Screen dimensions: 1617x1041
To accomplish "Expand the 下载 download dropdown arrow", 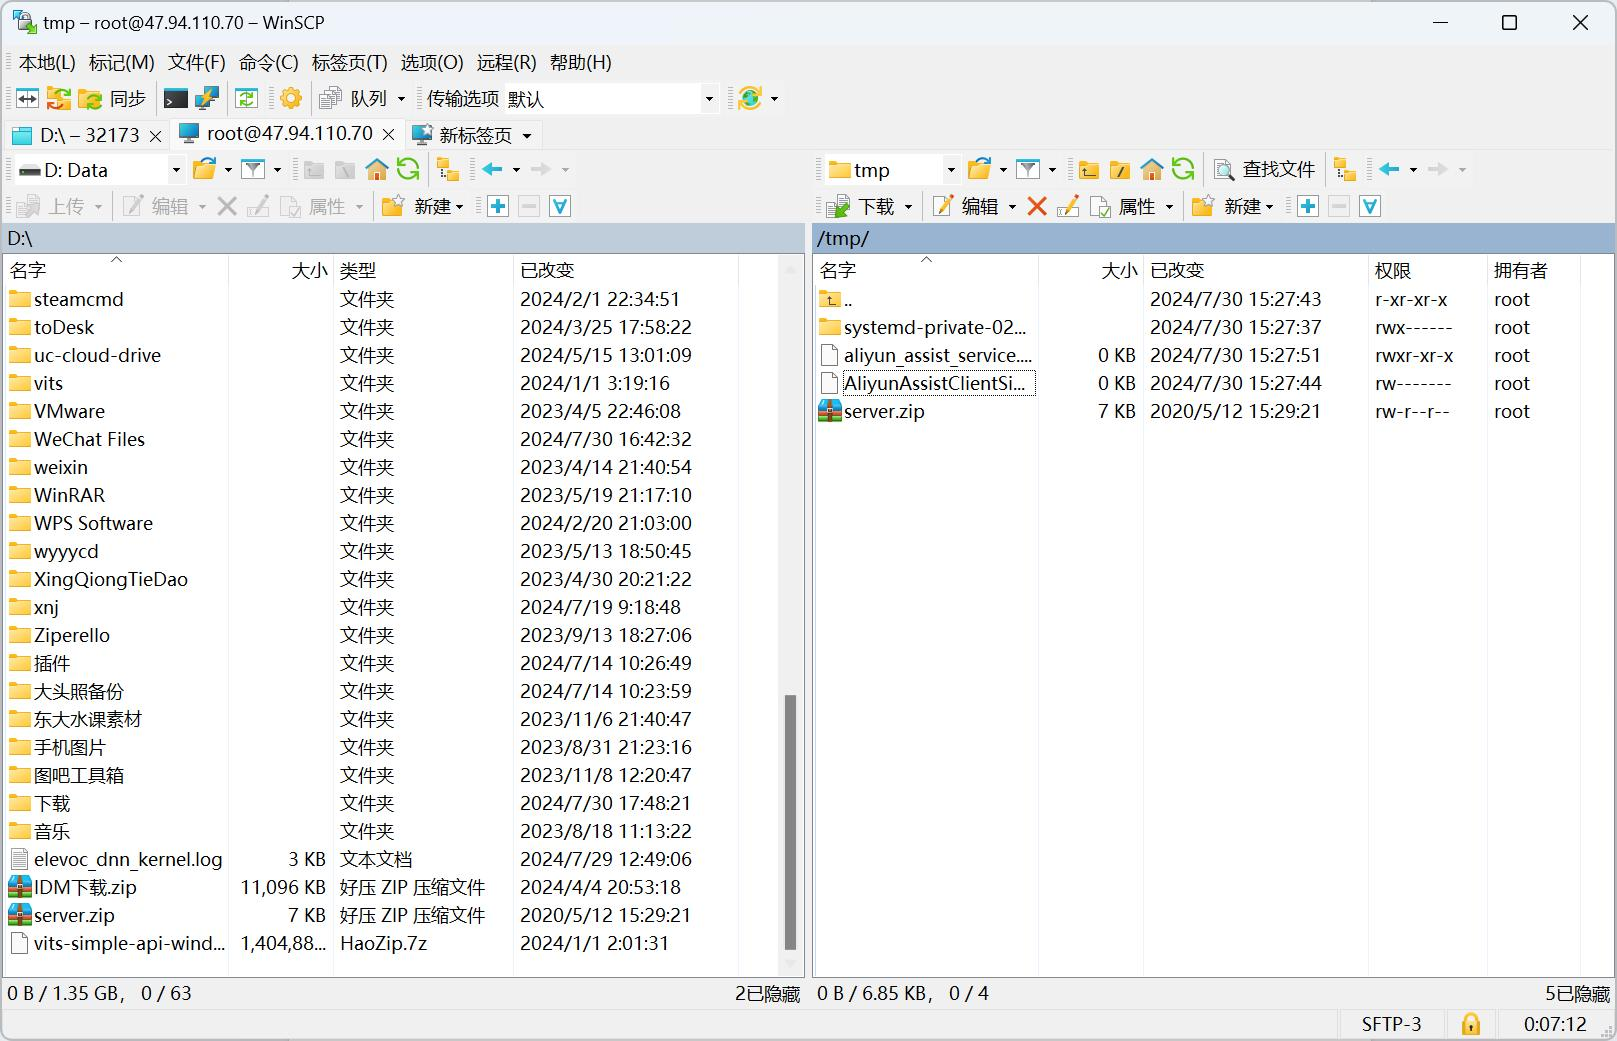I will [908, 207].
